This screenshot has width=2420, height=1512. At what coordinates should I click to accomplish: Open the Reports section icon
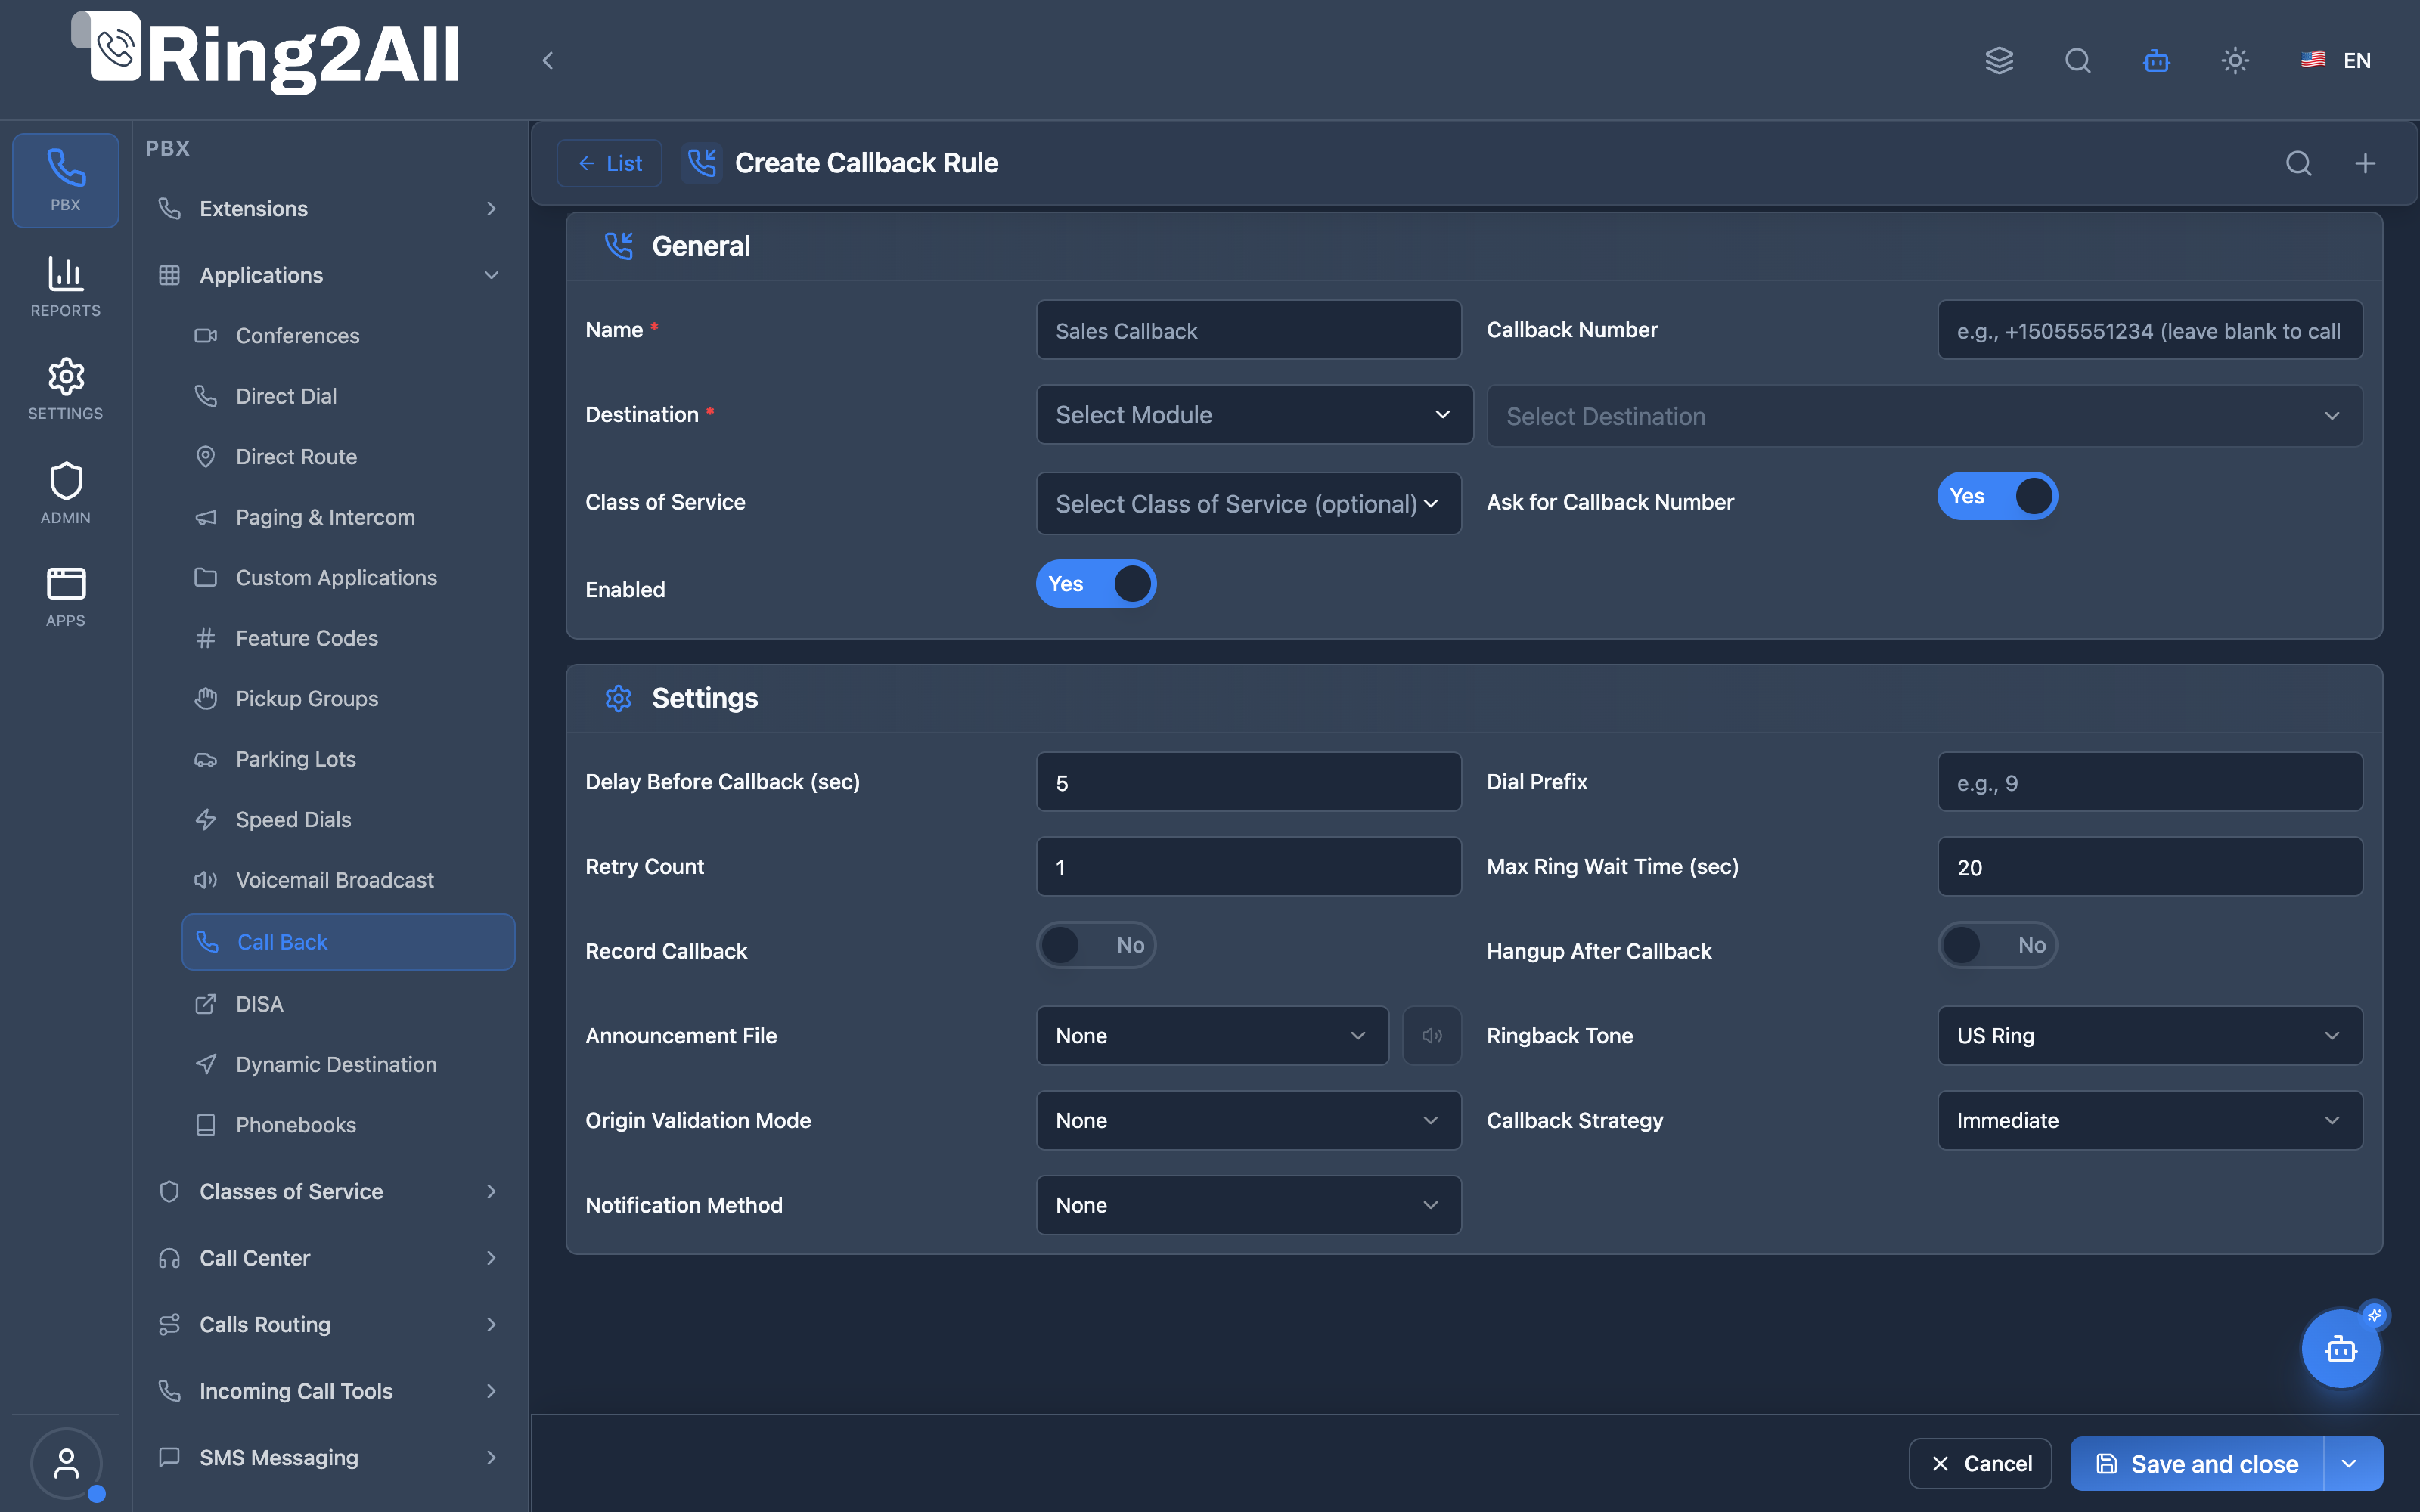point(65,287)
